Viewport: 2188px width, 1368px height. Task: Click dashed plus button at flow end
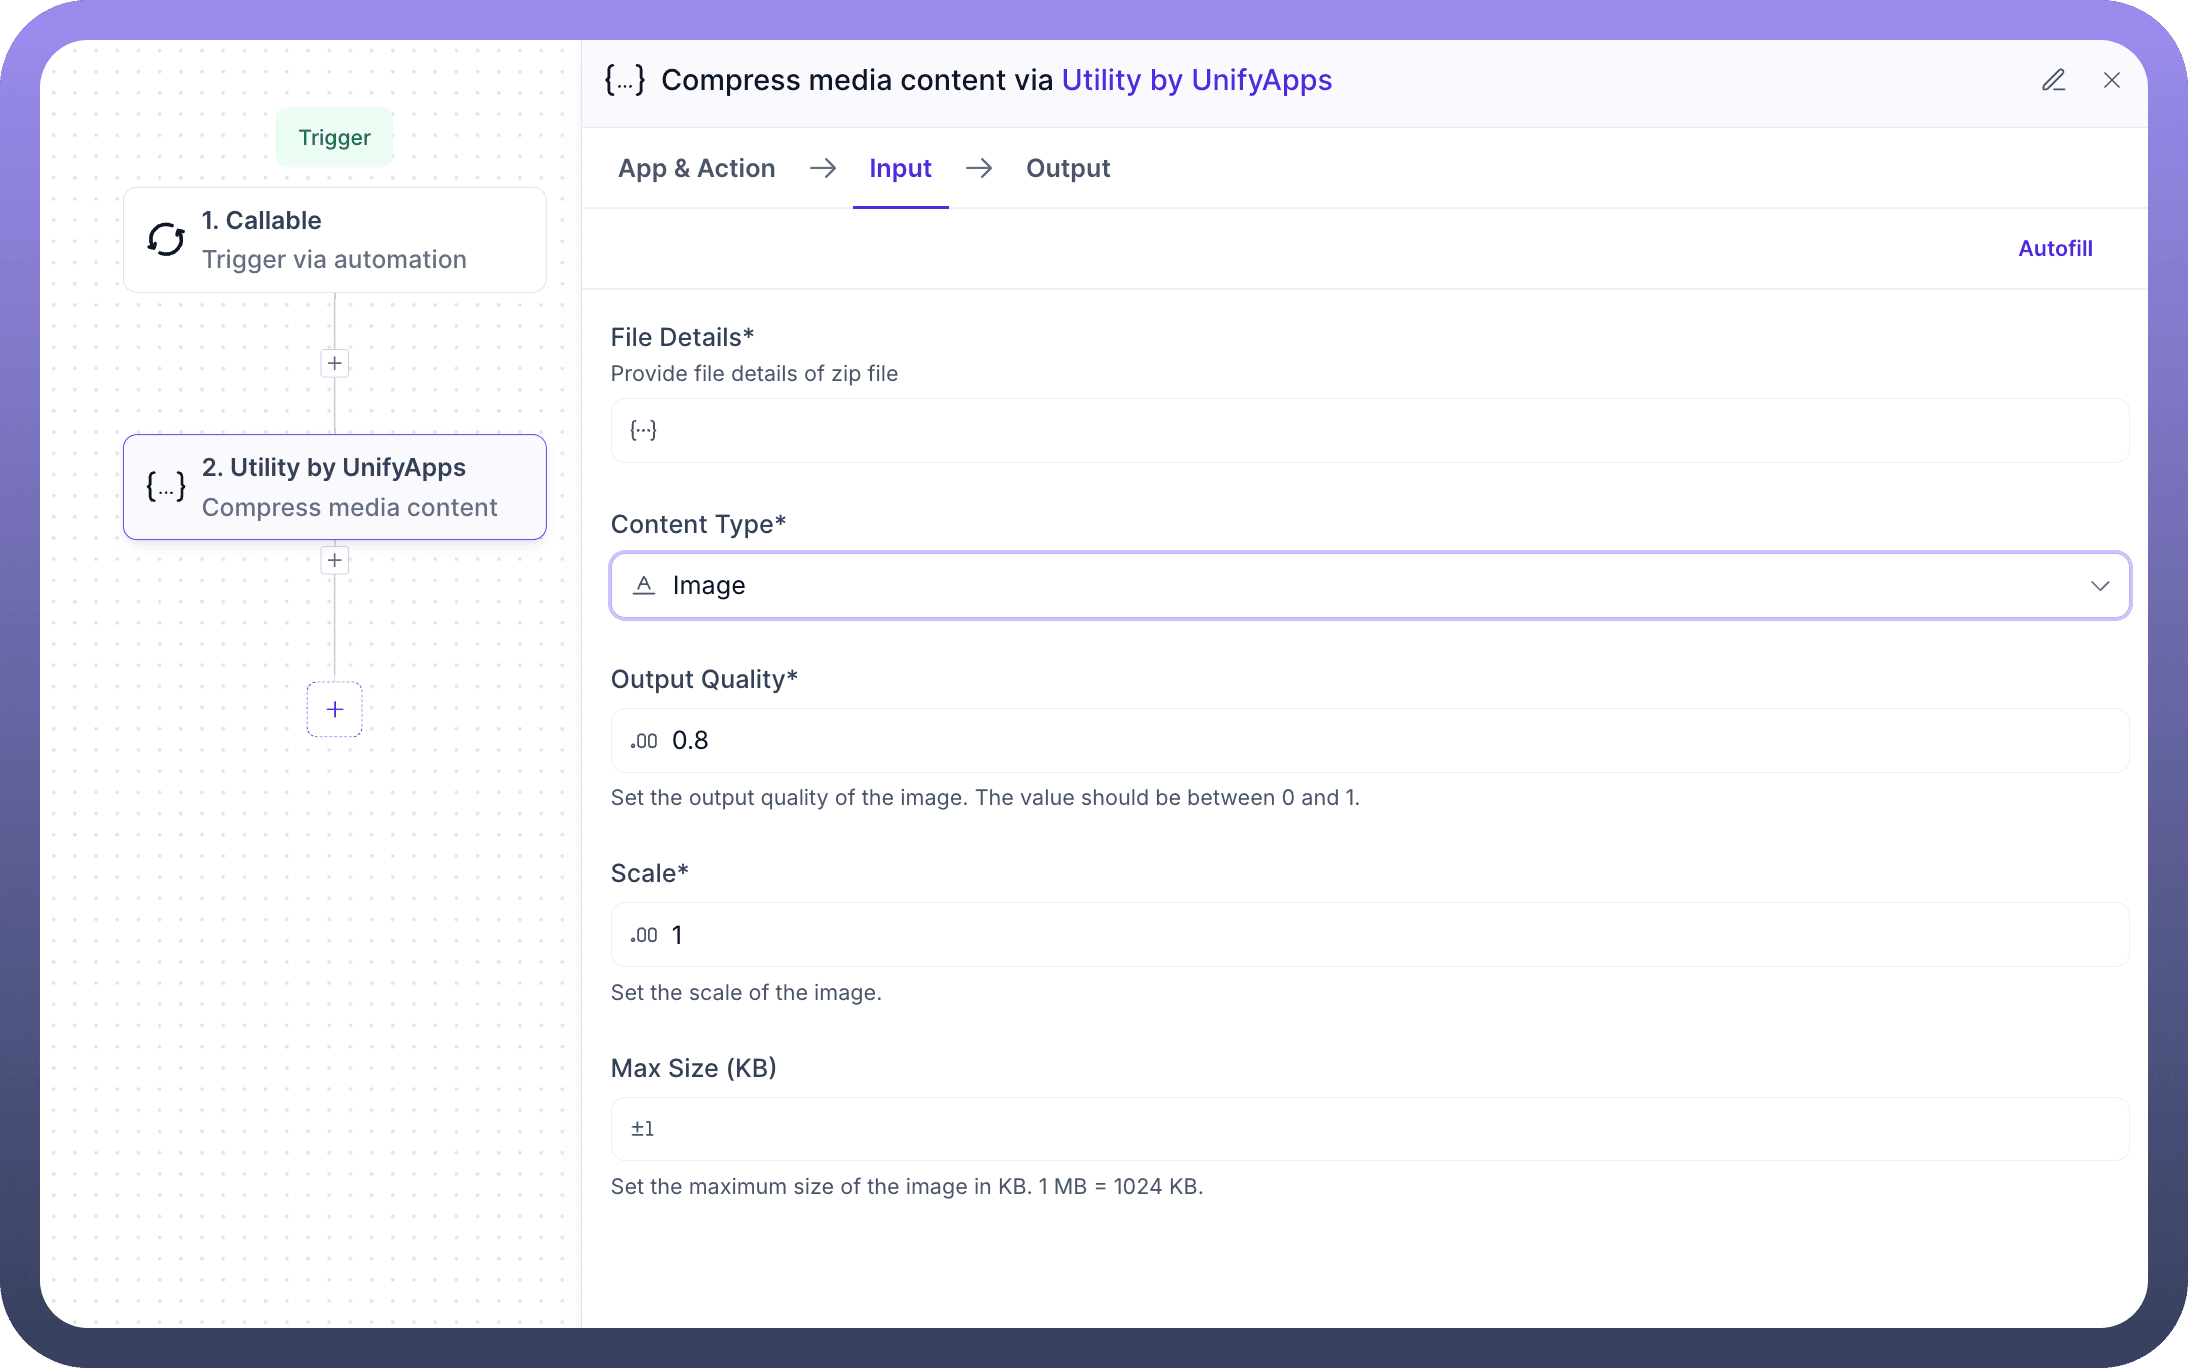click(x=334, y=709)
